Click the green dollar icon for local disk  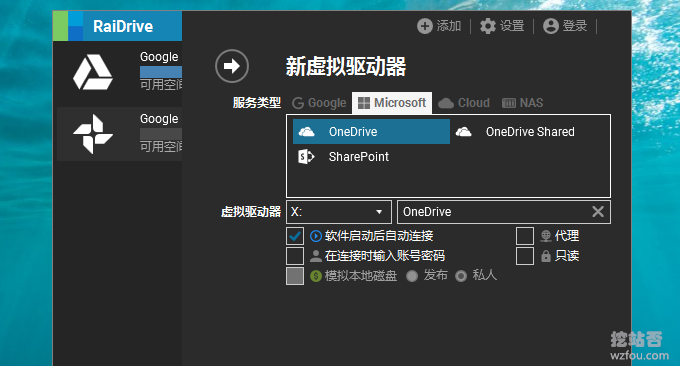pos(316,276)
